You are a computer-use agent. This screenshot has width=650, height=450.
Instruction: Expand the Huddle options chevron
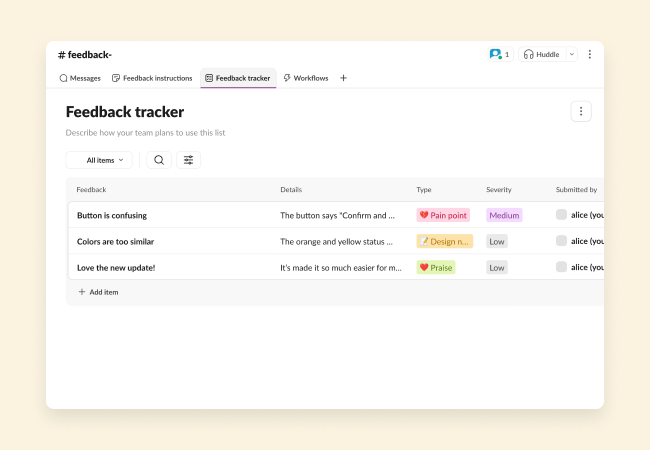click(x=572, y=54)
